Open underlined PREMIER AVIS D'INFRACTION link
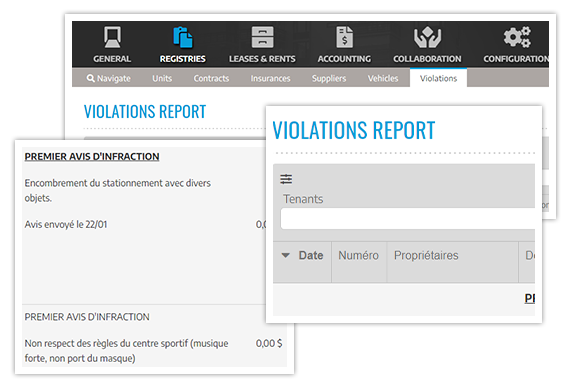Screen dimensions: 570x390 pyautogui.click(x=92, y=156)
